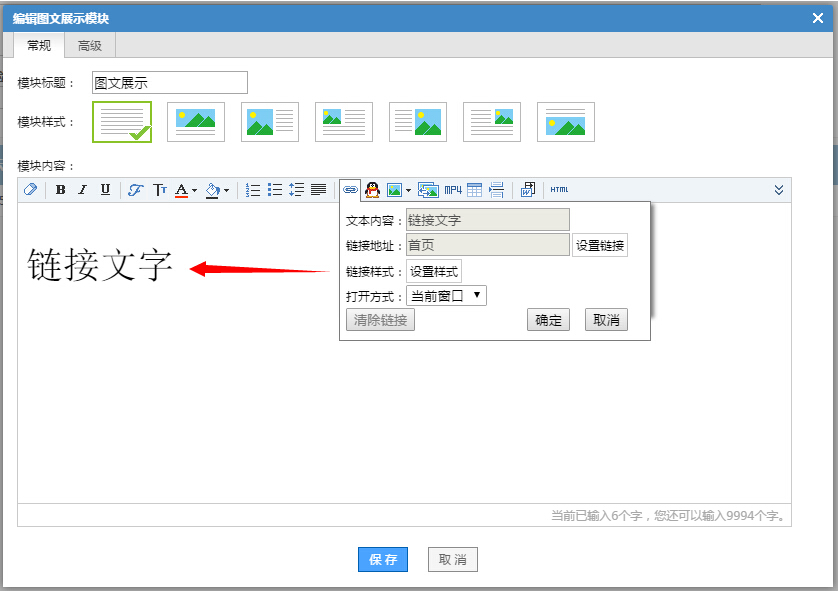838x591 pixels.
Task: Click the MP4 video insert icon
Action: click(x=453, y=190)
